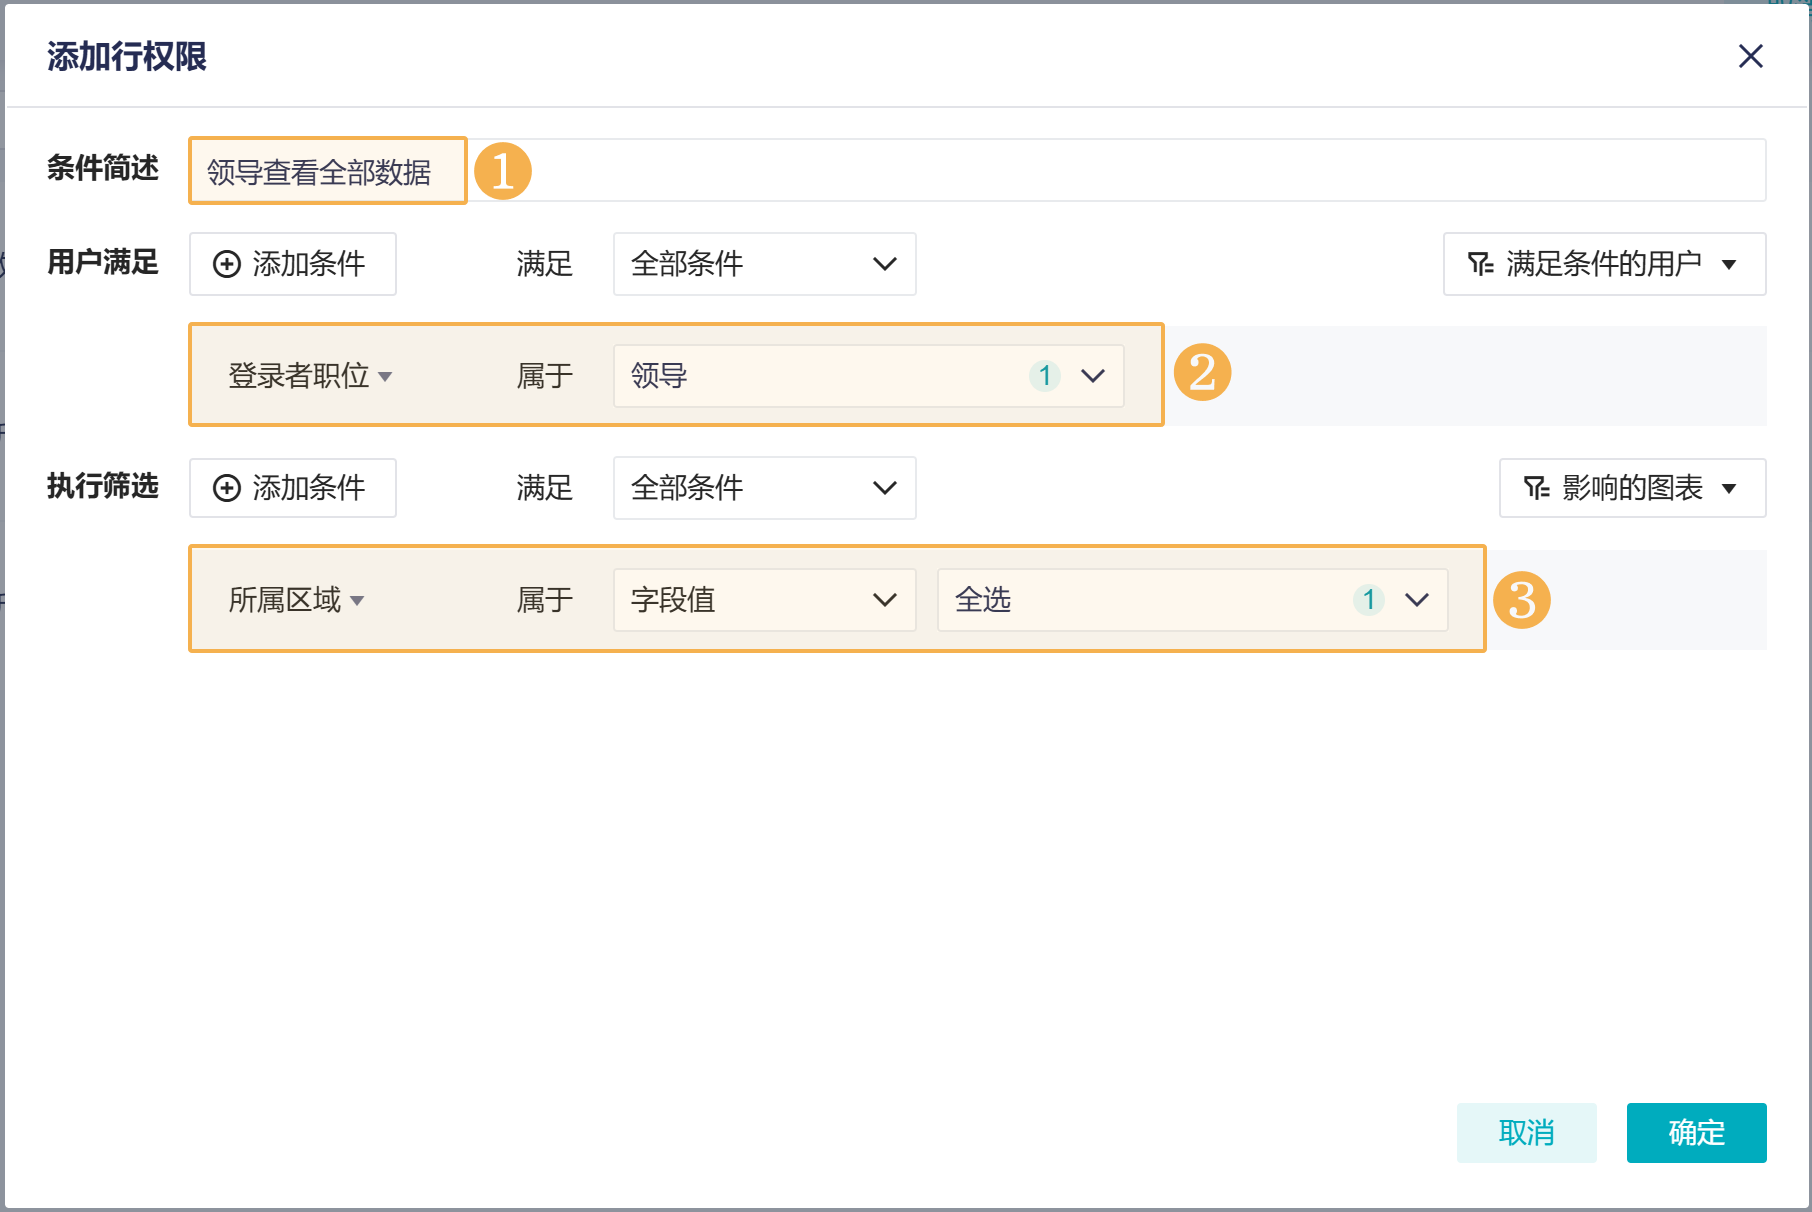This screenshot has width=1812, height=1212.
Task: Open the 所属区域 field selector
Action: 296,600
